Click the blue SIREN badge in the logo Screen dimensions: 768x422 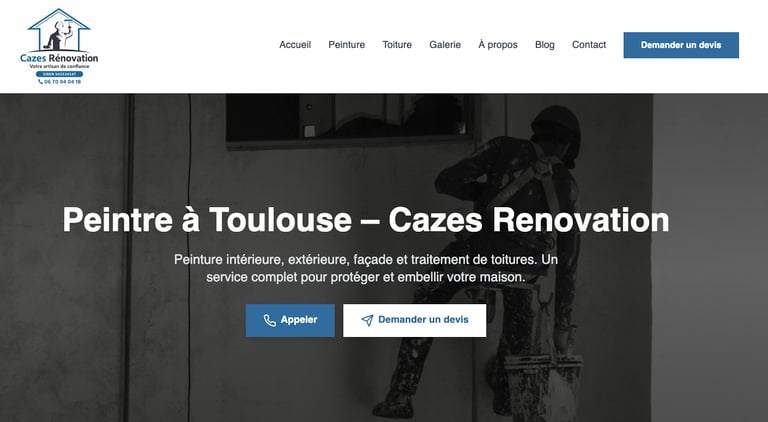pyautogui.click(x=59, y=74)
